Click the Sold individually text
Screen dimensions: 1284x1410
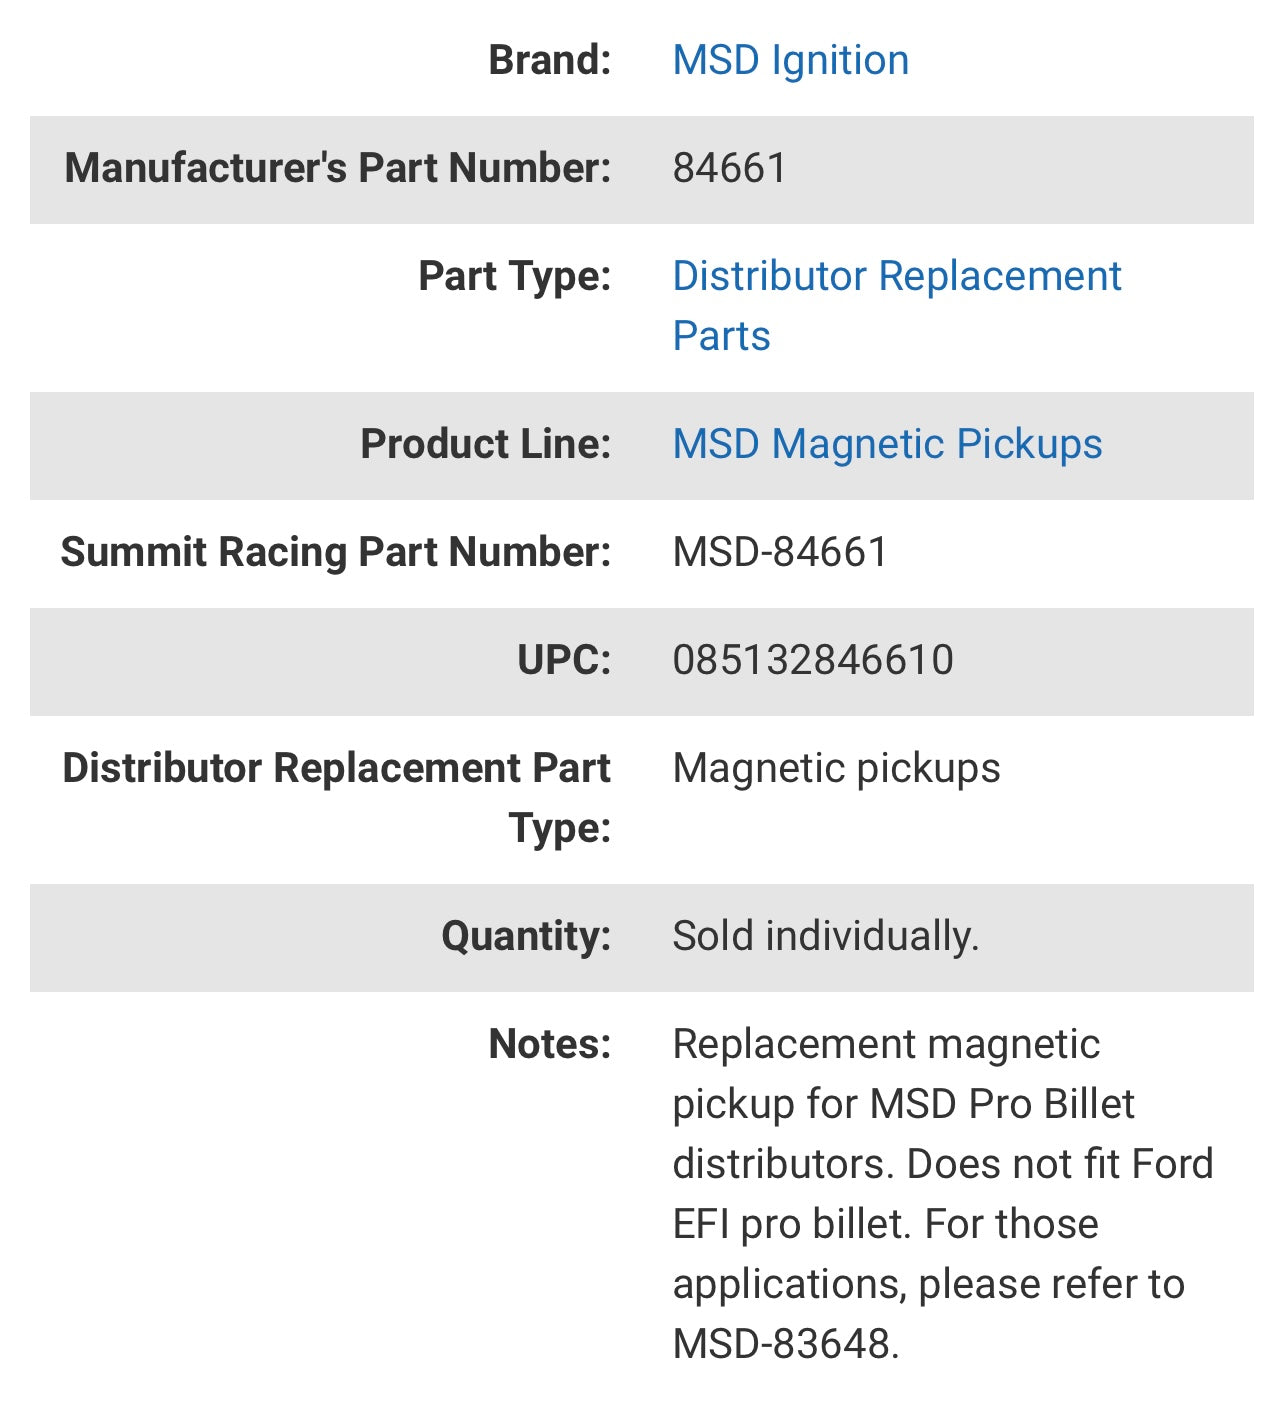tap(825, 936)
